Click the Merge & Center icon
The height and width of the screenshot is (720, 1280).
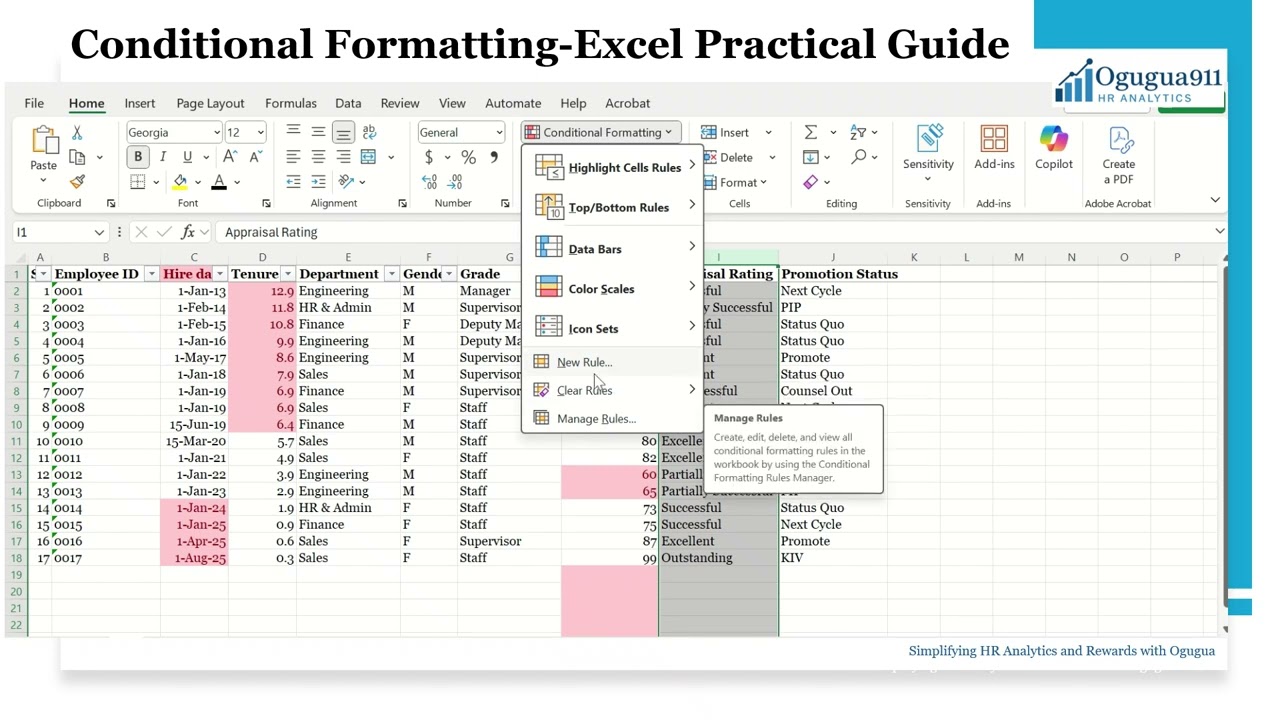(x=368, y=157)
